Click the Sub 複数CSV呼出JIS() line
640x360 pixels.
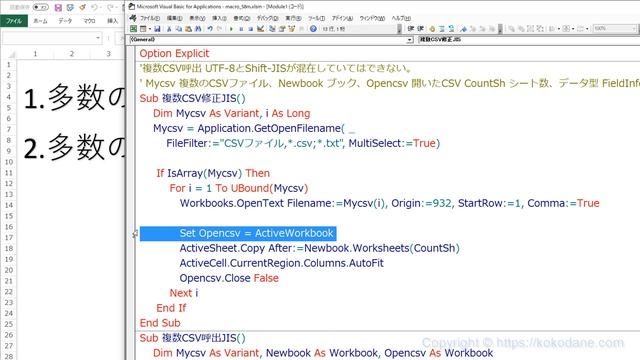tap(192, 338)
